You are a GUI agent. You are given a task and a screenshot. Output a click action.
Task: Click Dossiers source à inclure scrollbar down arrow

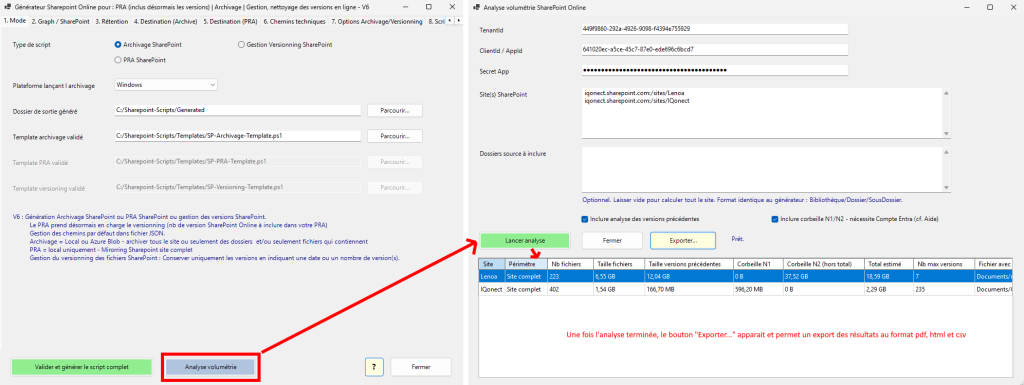point(946,187)
